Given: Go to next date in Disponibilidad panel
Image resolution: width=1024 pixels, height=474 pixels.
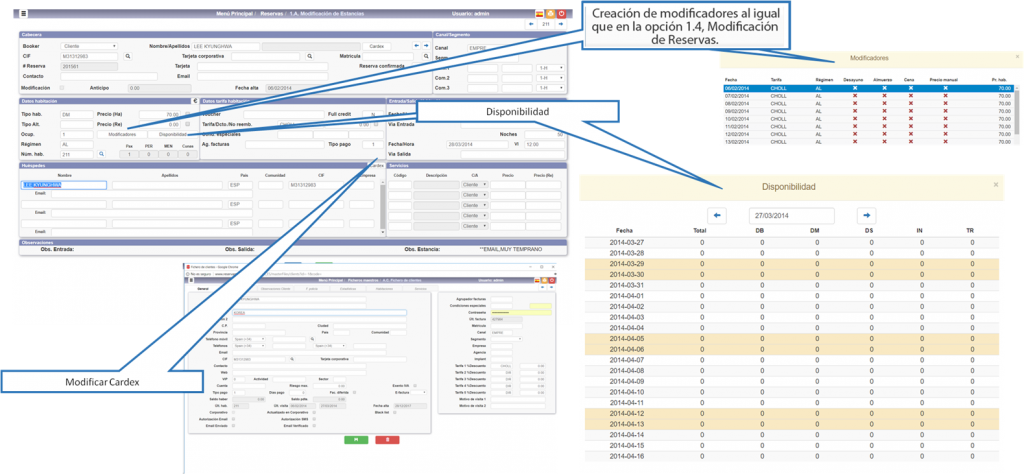Looking at the screenshot, I should [x=866, y=215].
